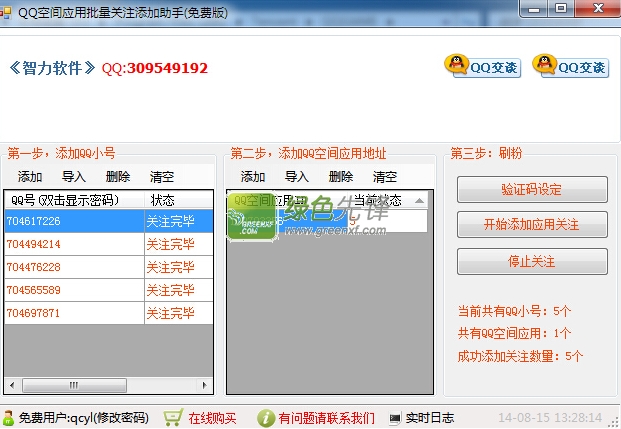Select QQ account row 704617226

tap(109, 221)
